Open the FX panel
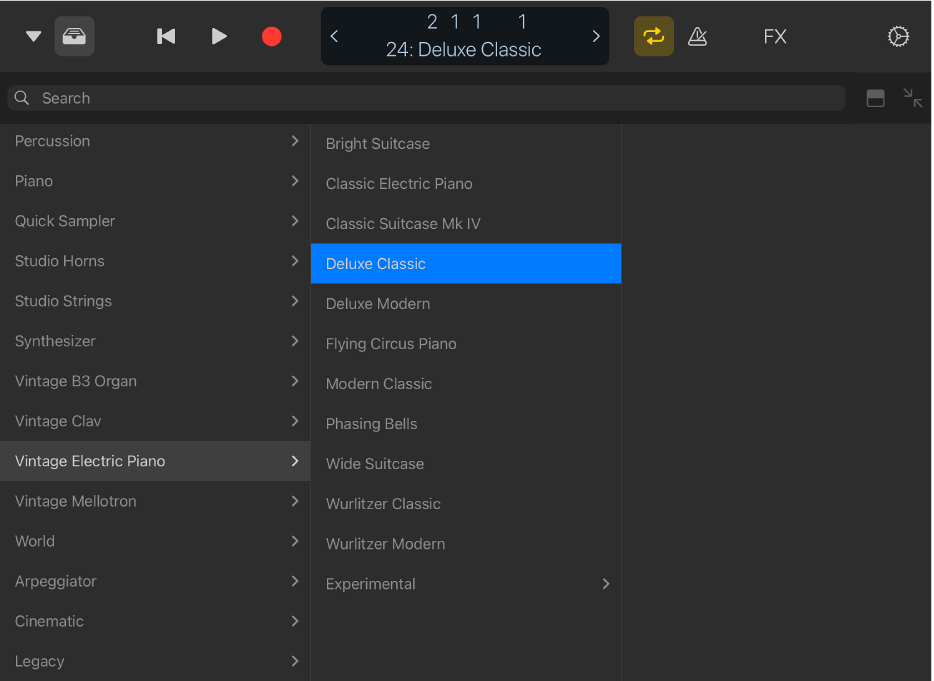 point(774,36)
